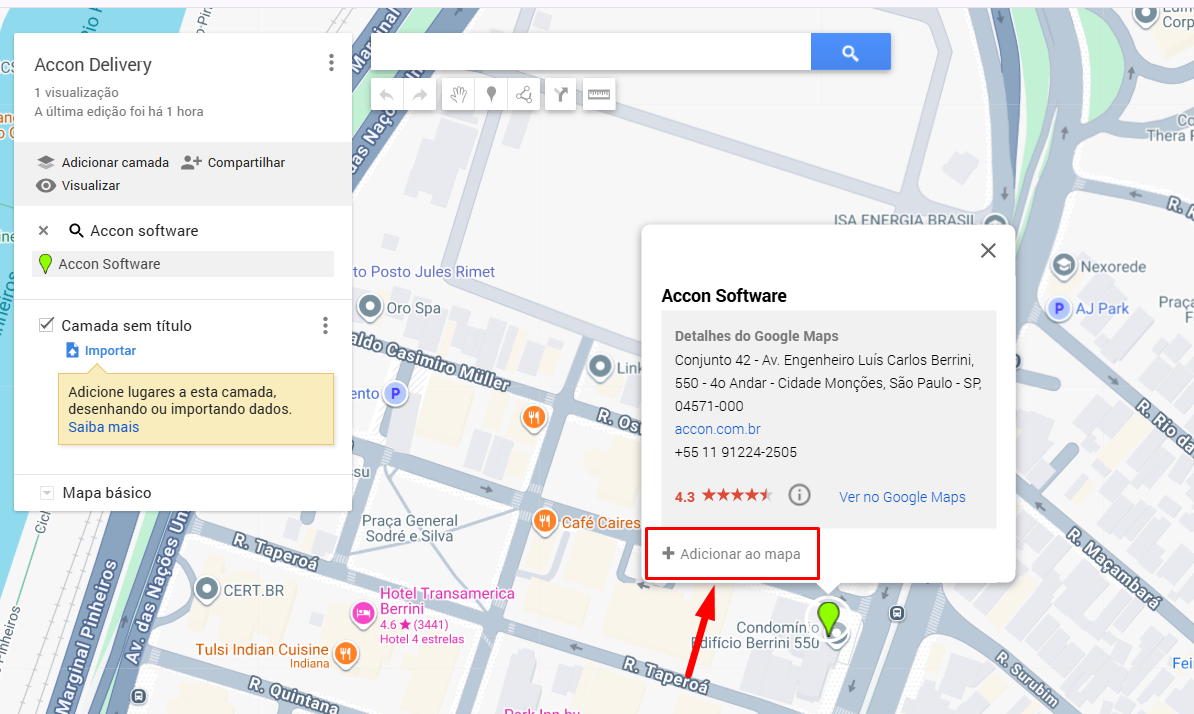1194x714 pixels.
Task: Open Camada sem título layer options menu
Action: 324,325
